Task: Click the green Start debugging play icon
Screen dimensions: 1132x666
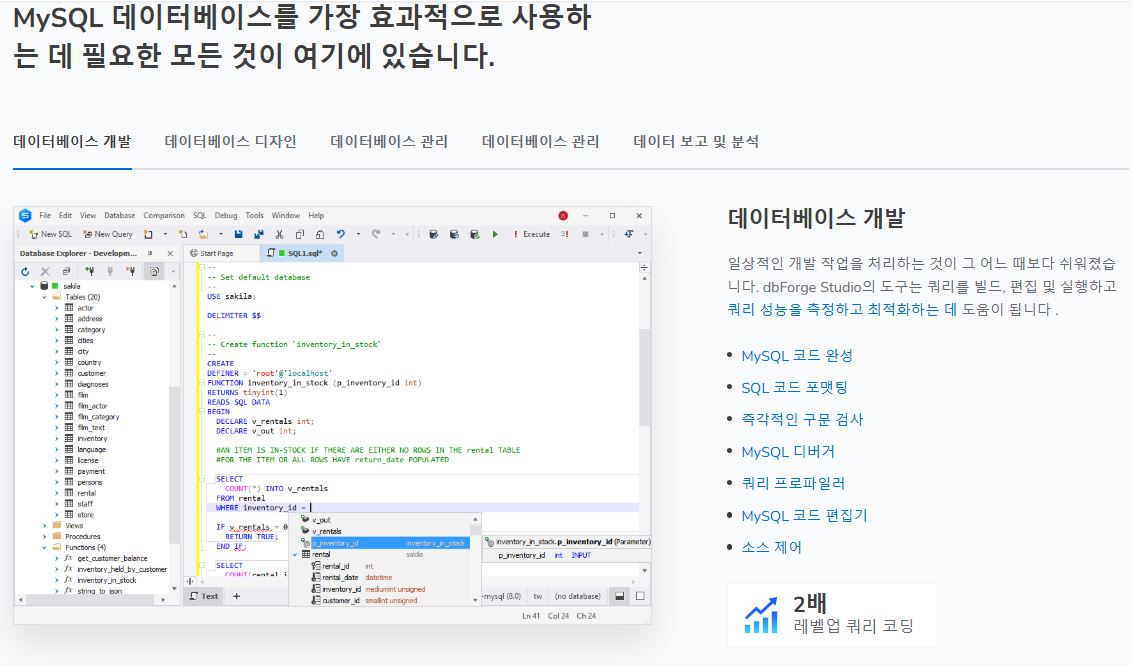Action: click(495, 235)
